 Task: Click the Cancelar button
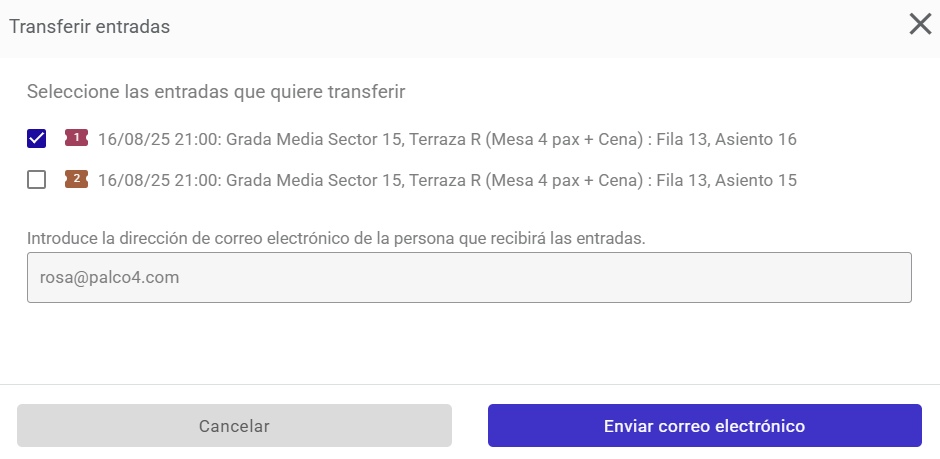234,425
